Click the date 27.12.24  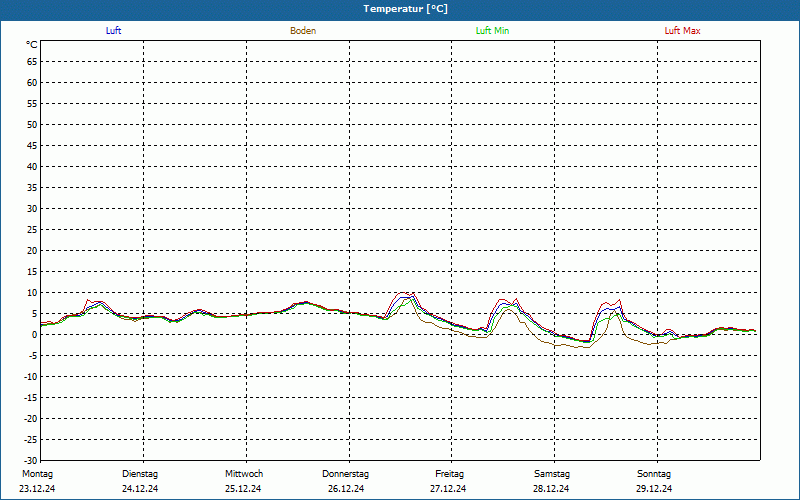(x=448, y=489)
